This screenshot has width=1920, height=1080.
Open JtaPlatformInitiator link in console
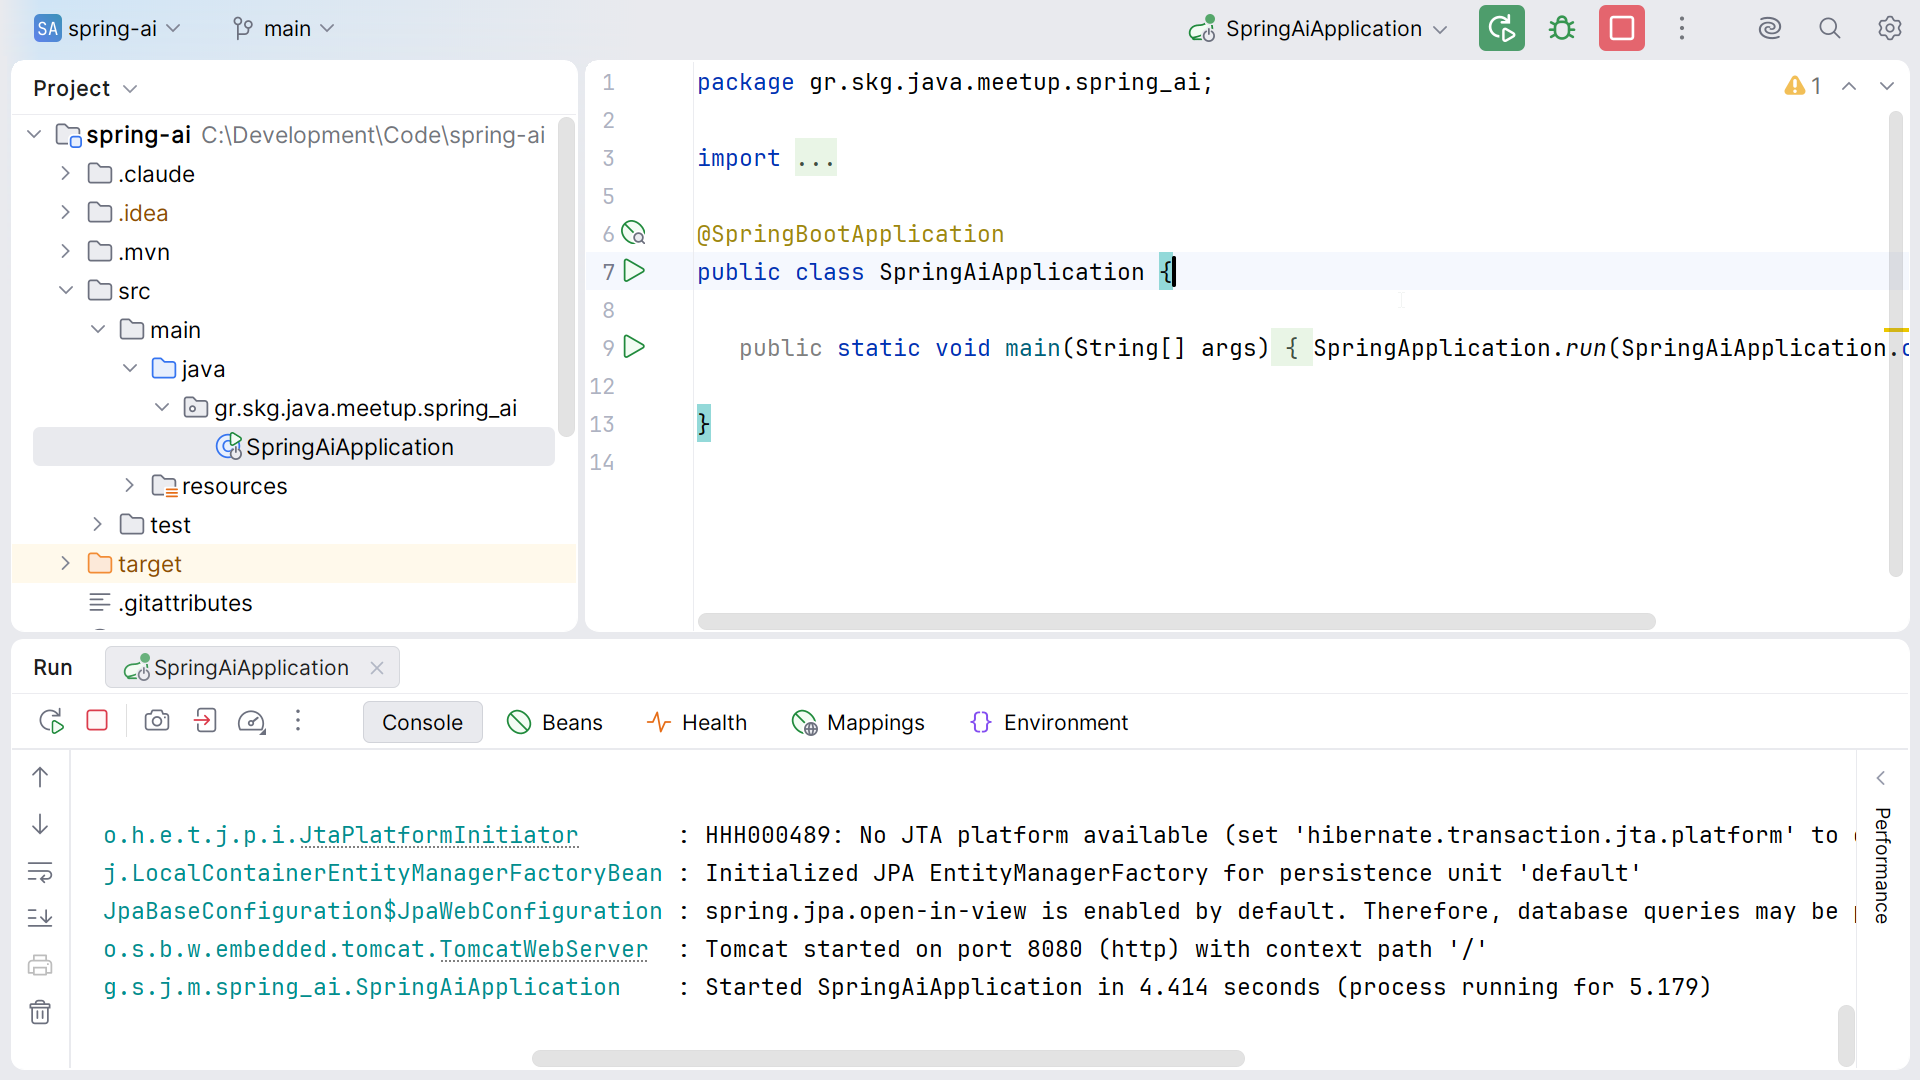pos(439,835)
